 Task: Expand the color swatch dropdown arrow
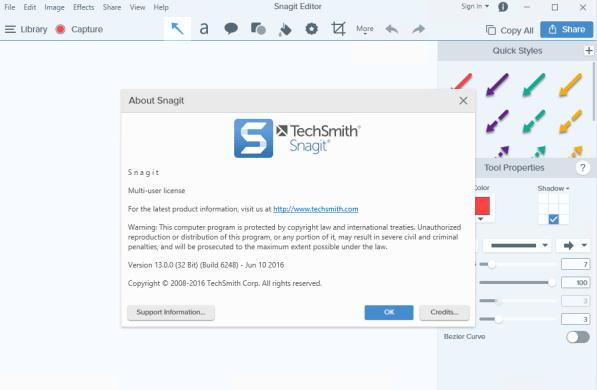(480, 219)
